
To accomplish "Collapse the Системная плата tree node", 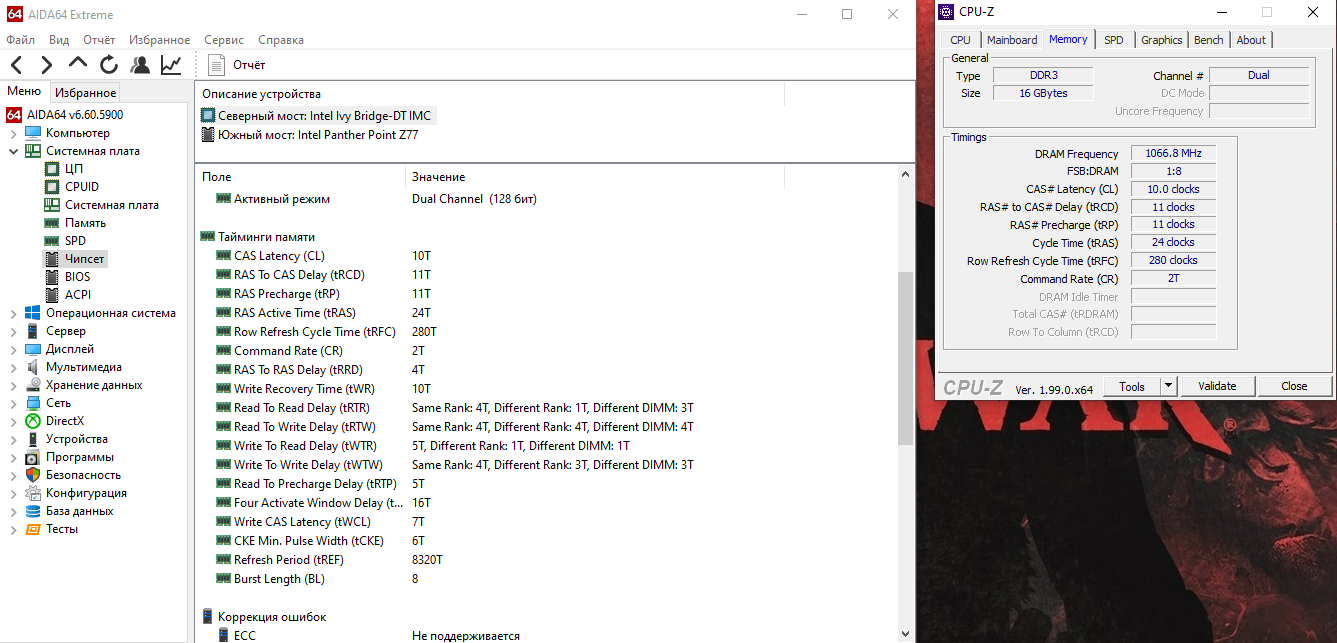I will pos(14,151).
